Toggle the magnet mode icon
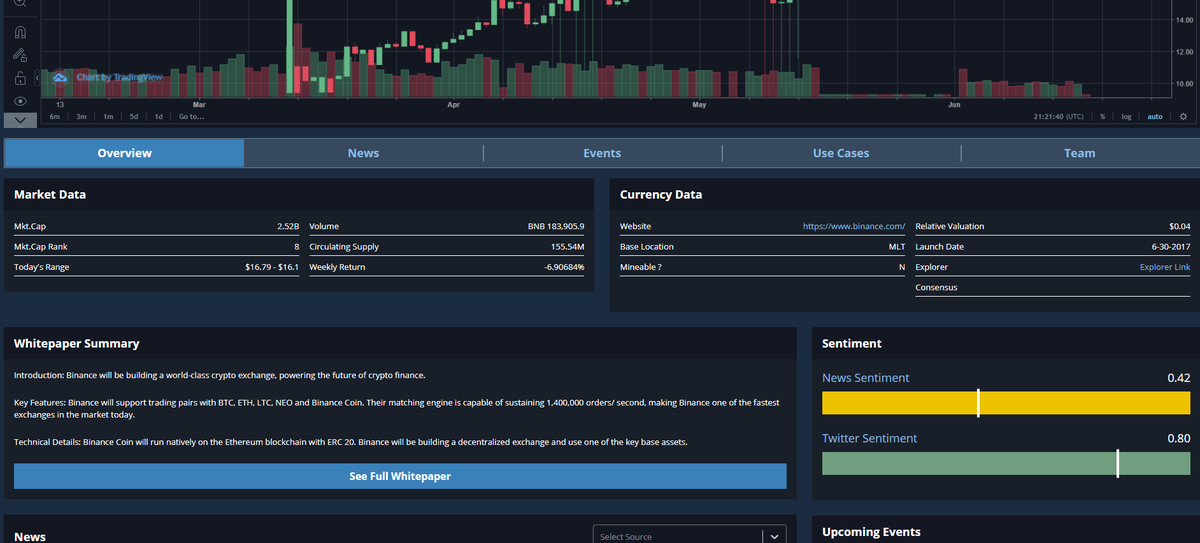This screenshot has width=1200, height=543. [20, 31]
